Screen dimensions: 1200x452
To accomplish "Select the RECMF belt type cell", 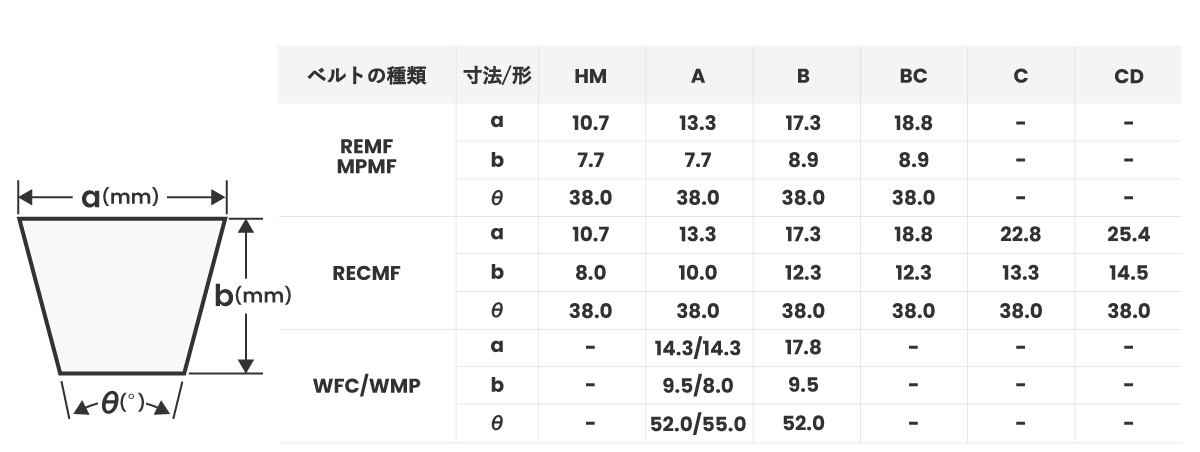I will [x=365, y=272].
